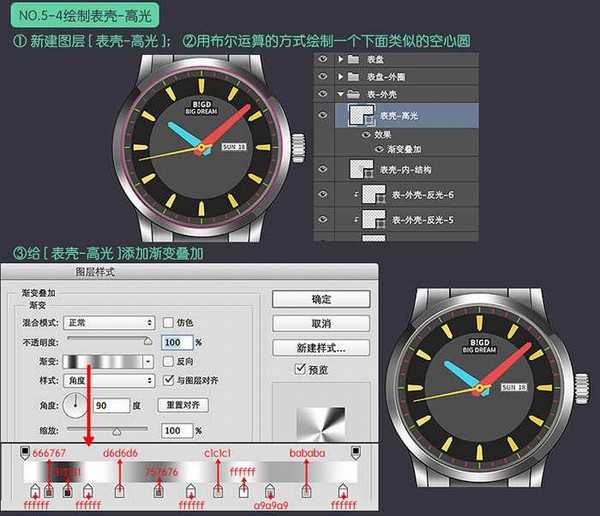The image size is (600, 516).
Task: Open the 混合模式 blend mode dropdown
Action: 109,323
